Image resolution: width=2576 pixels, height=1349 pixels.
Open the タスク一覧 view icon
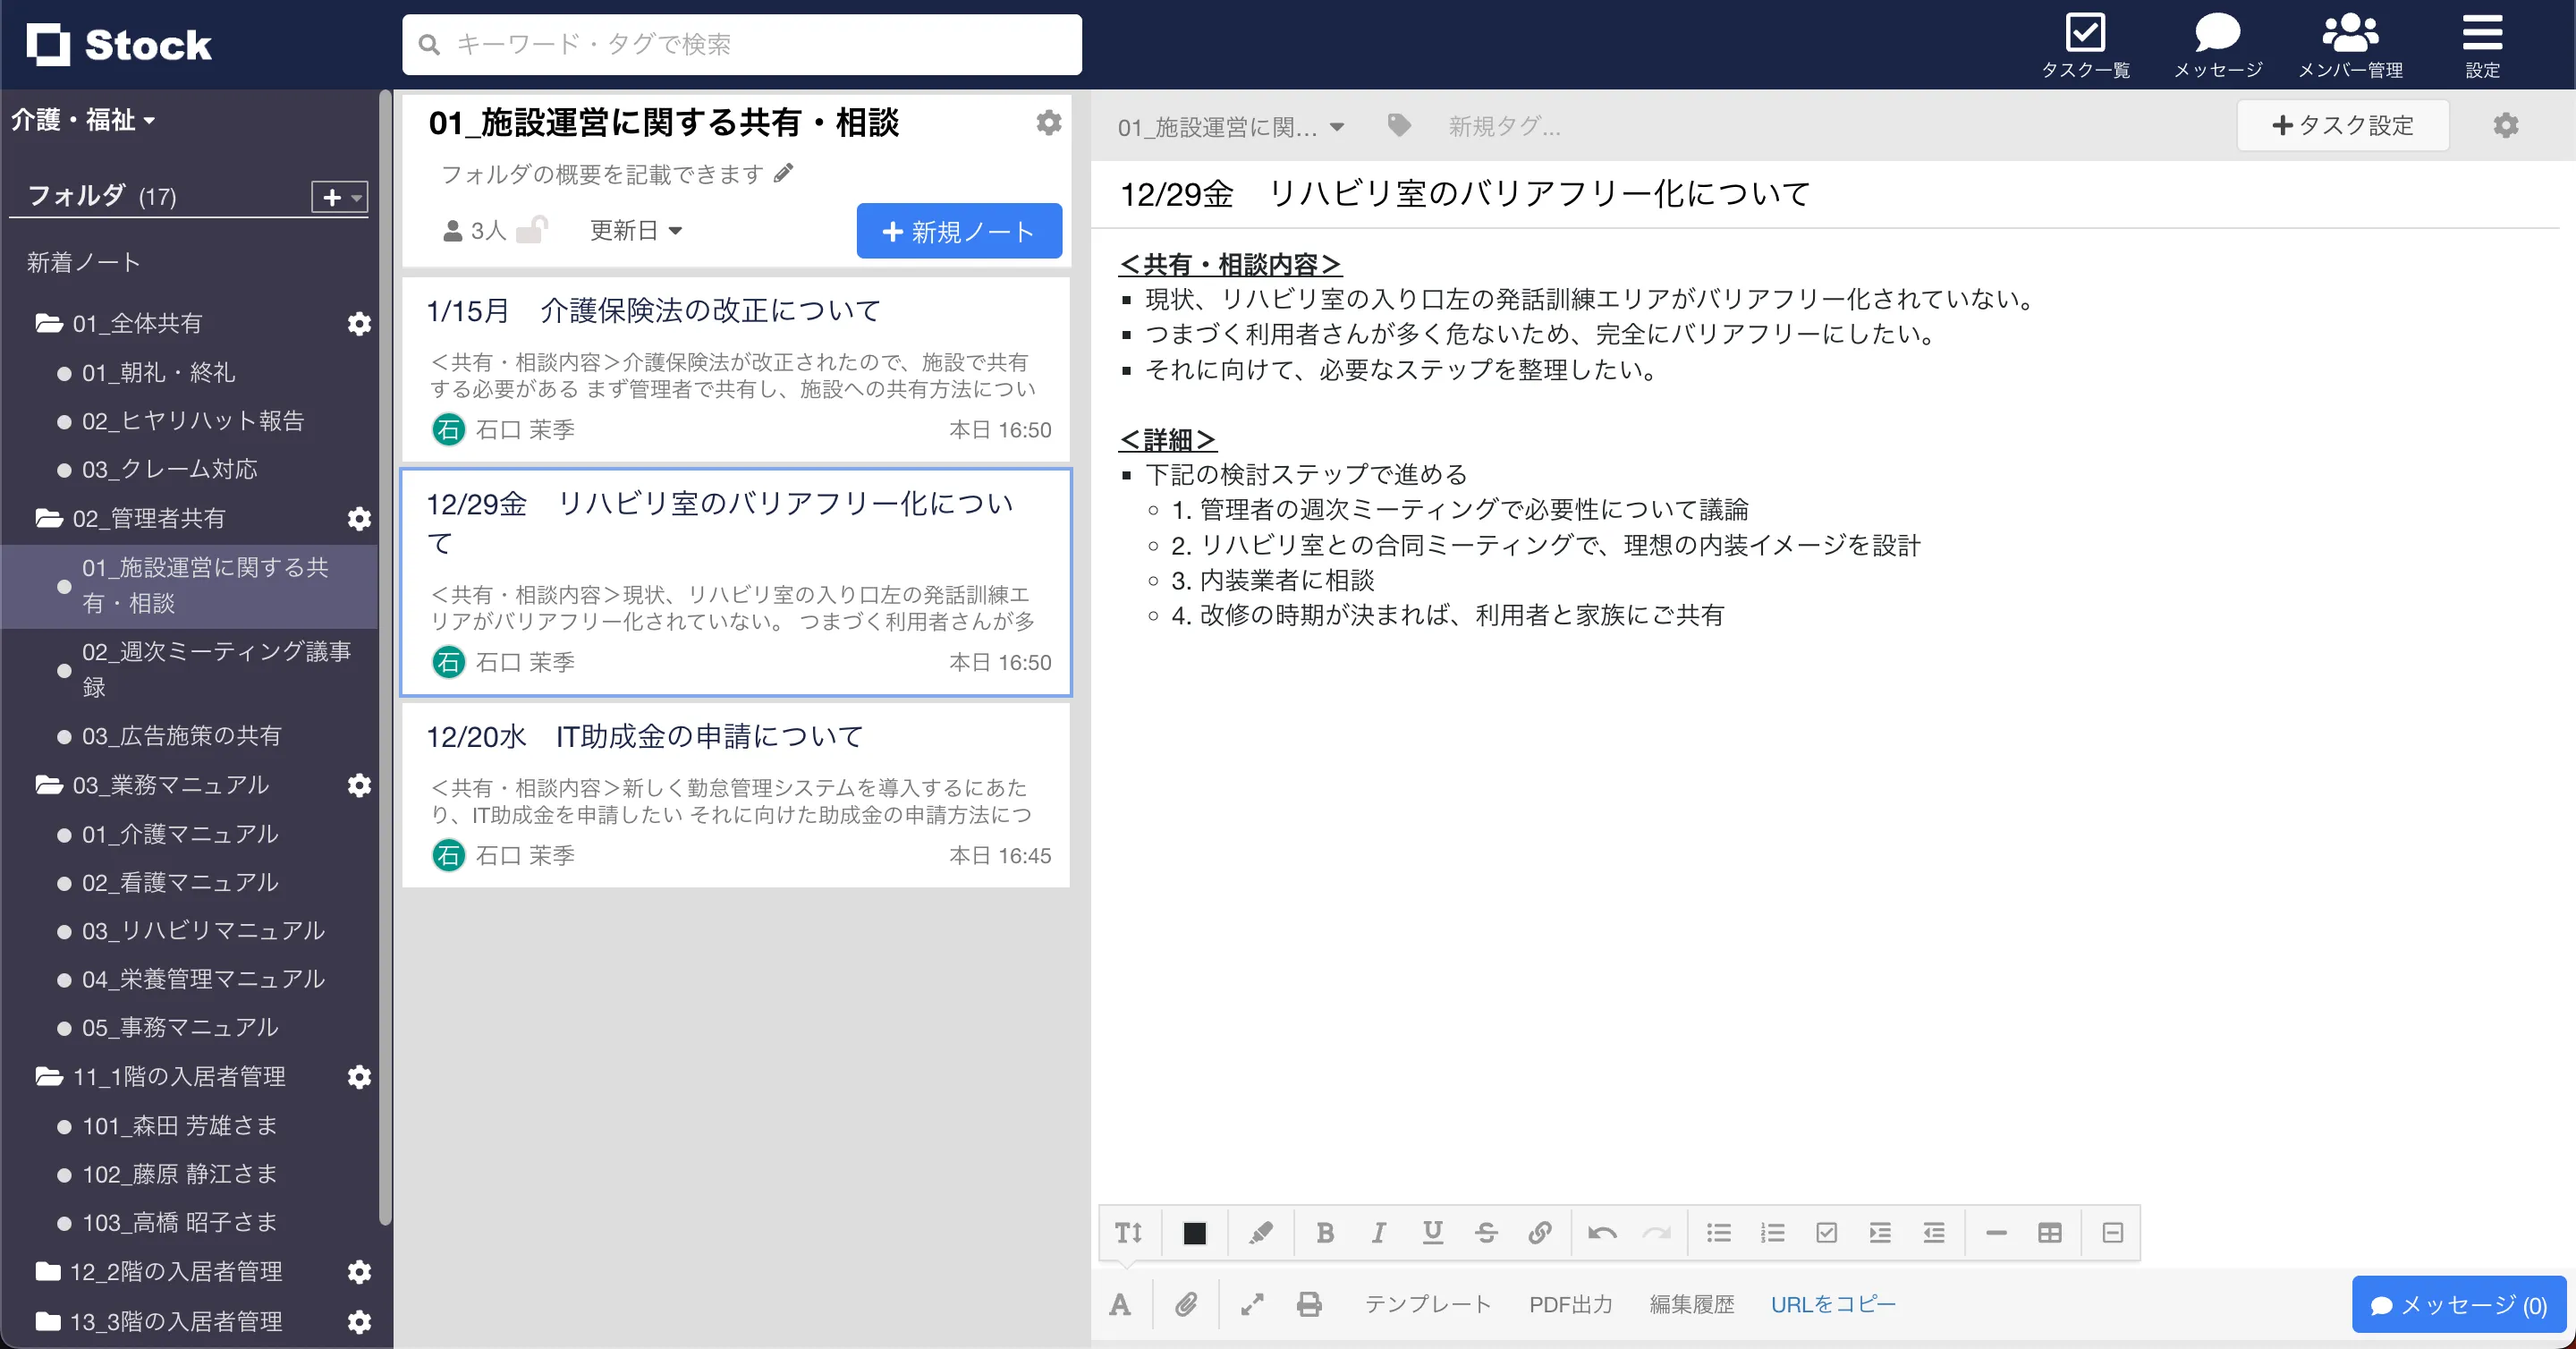tap(2087, 33)
